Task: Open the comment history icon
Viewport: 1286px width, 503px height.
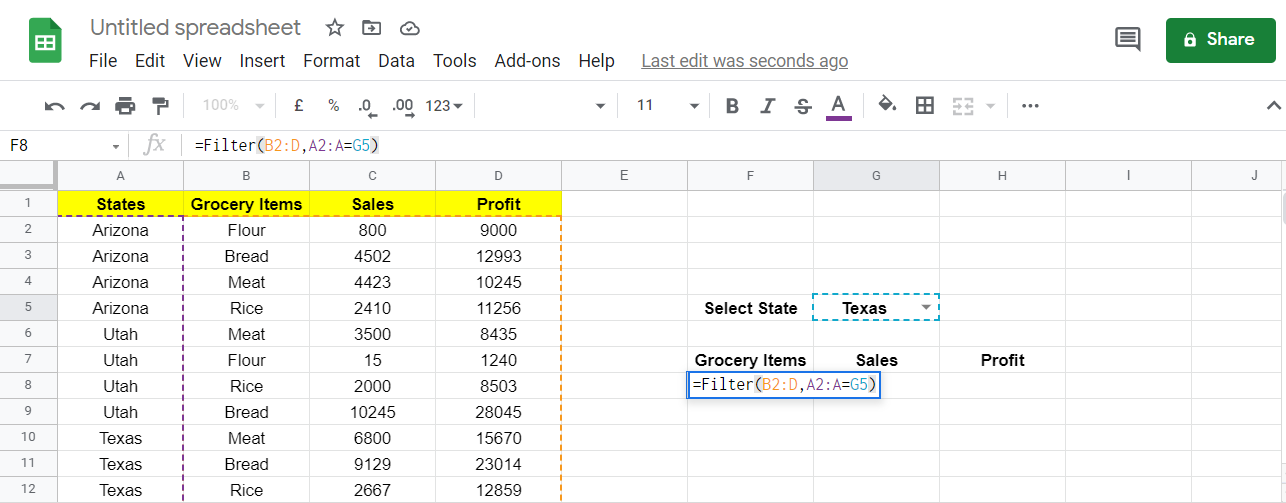Action: tap(1128, 39)
